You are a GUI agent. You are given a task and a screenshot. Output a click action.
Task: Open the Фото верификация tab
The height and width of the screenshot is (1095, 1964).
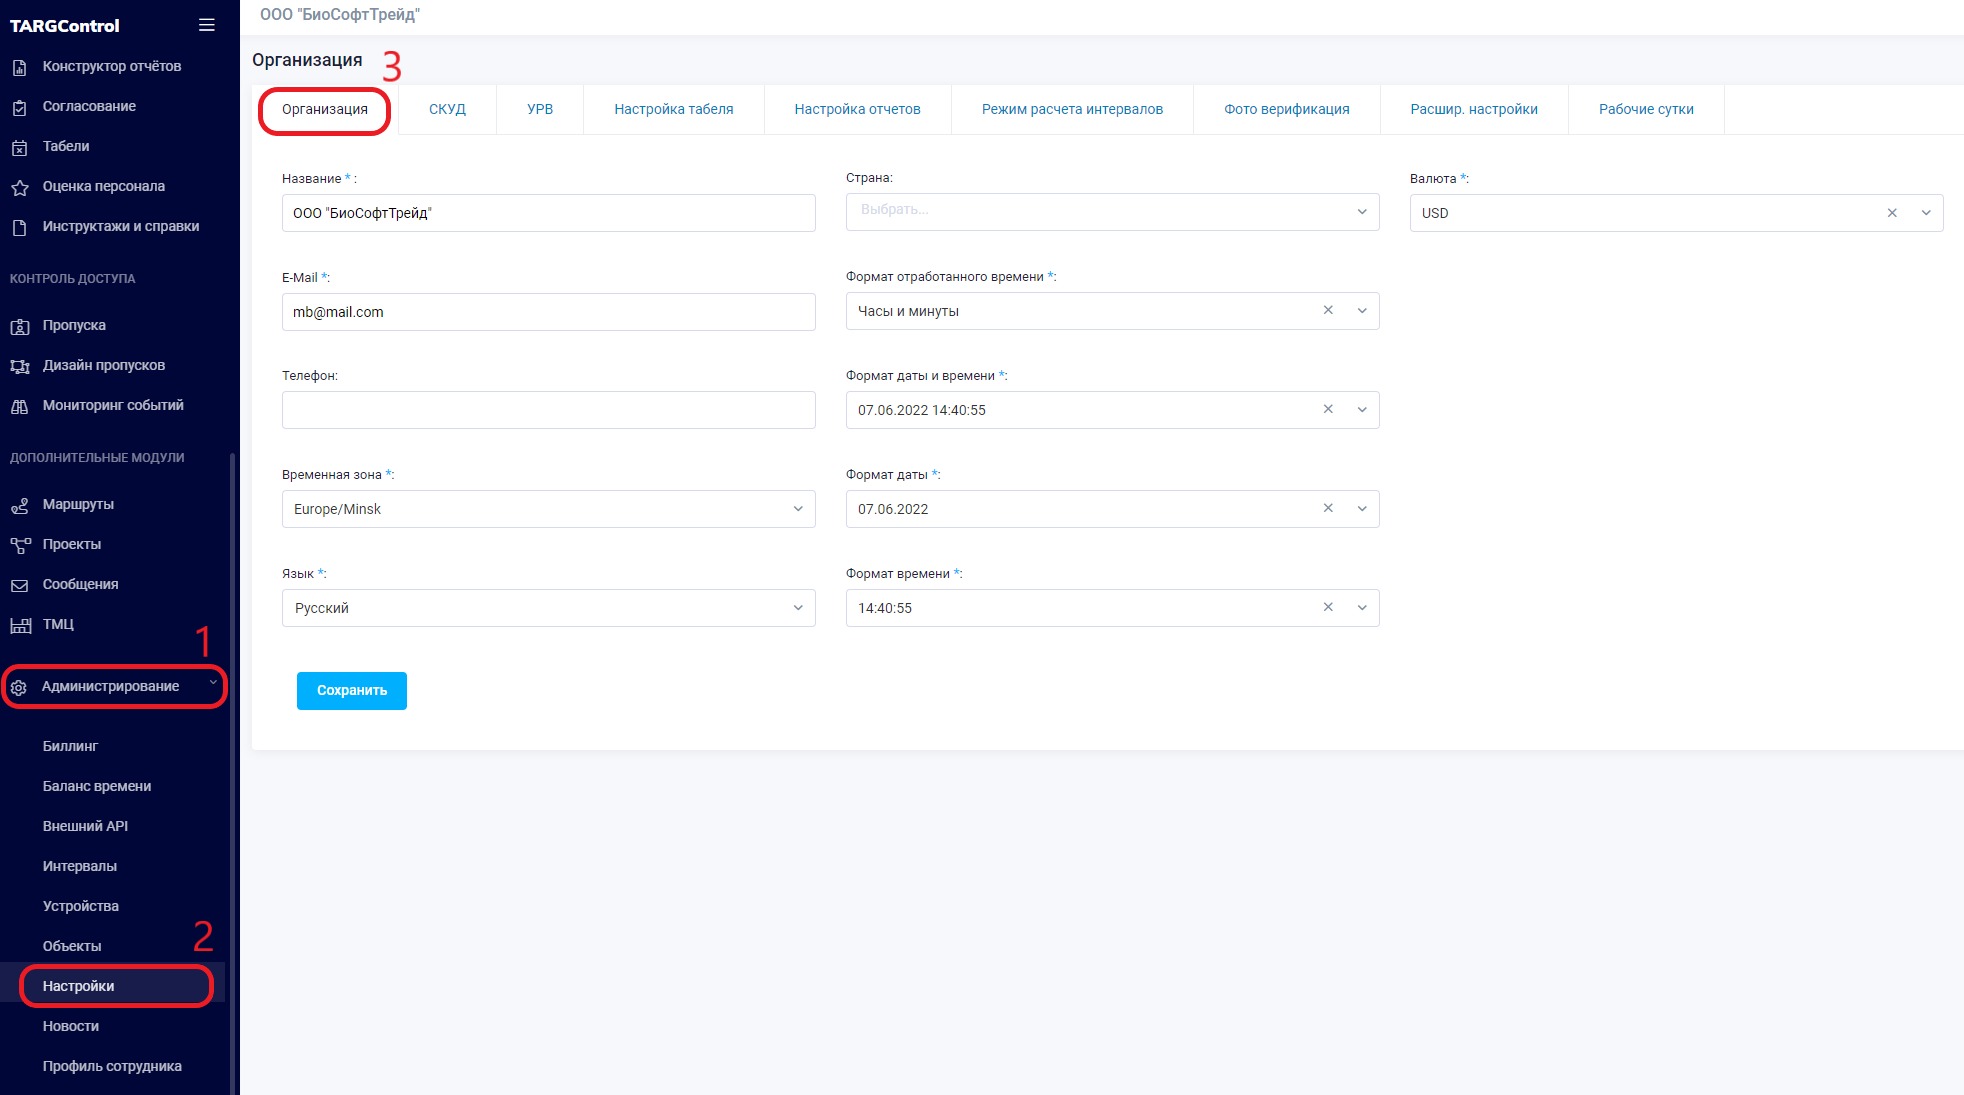(x=1287, y=110)
